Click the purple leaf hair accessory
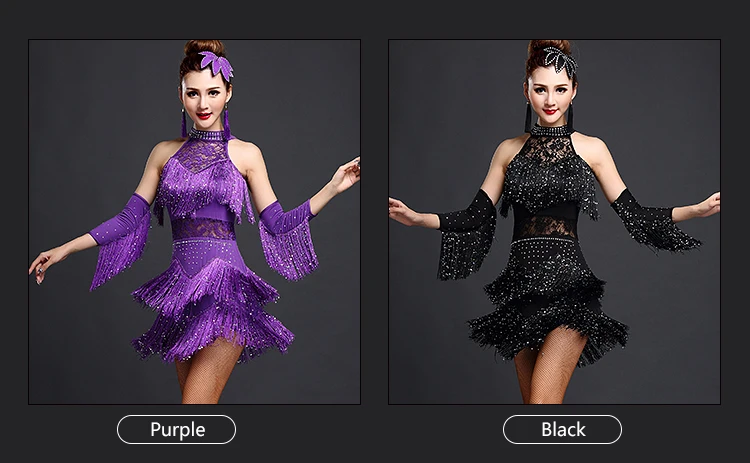 click(217, 64)
